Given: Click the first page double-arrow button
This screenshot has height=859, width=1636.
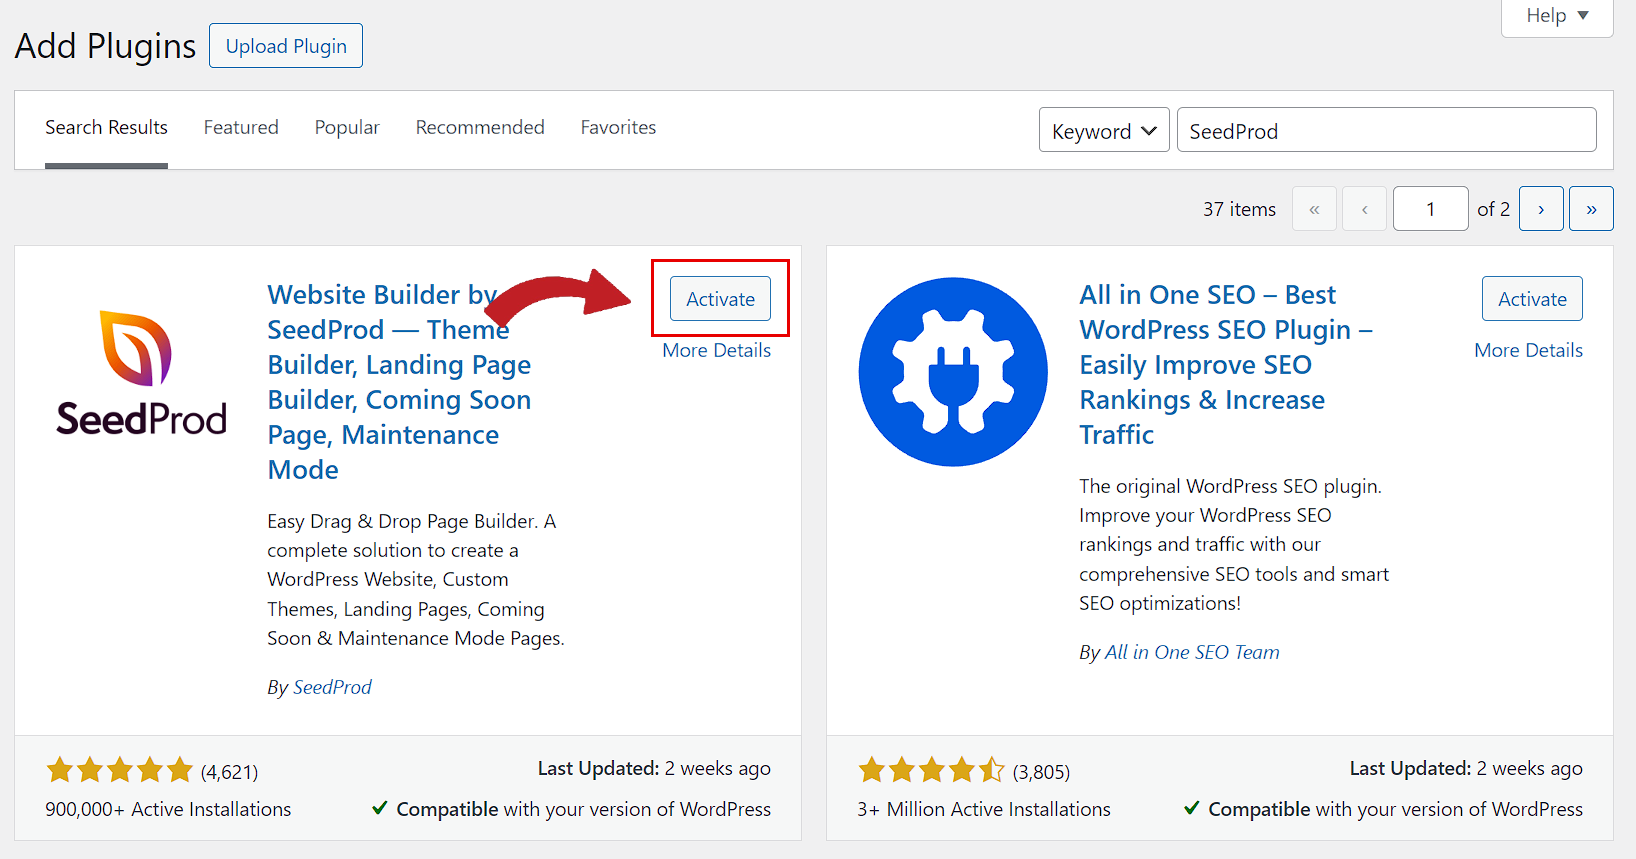Looking at the screenshot, I should [x=1314, y=209].
